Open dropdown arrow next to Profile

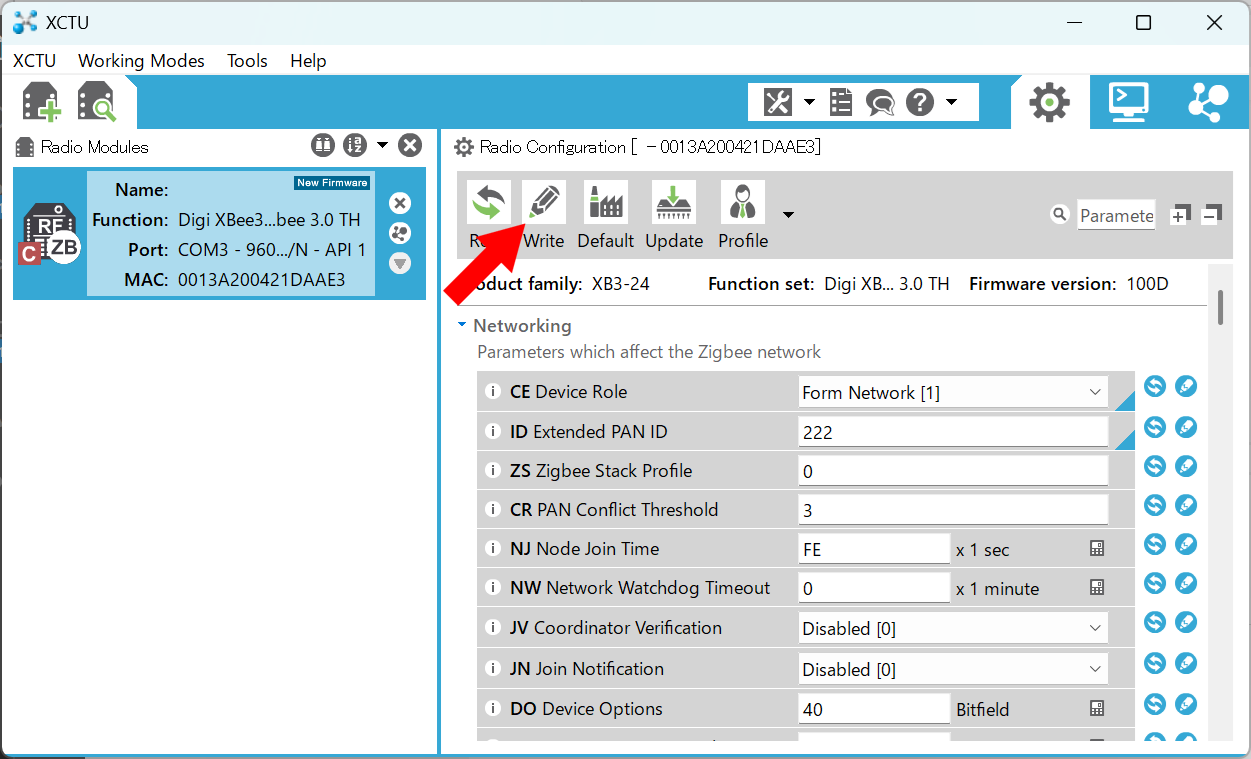coord(788,214)
